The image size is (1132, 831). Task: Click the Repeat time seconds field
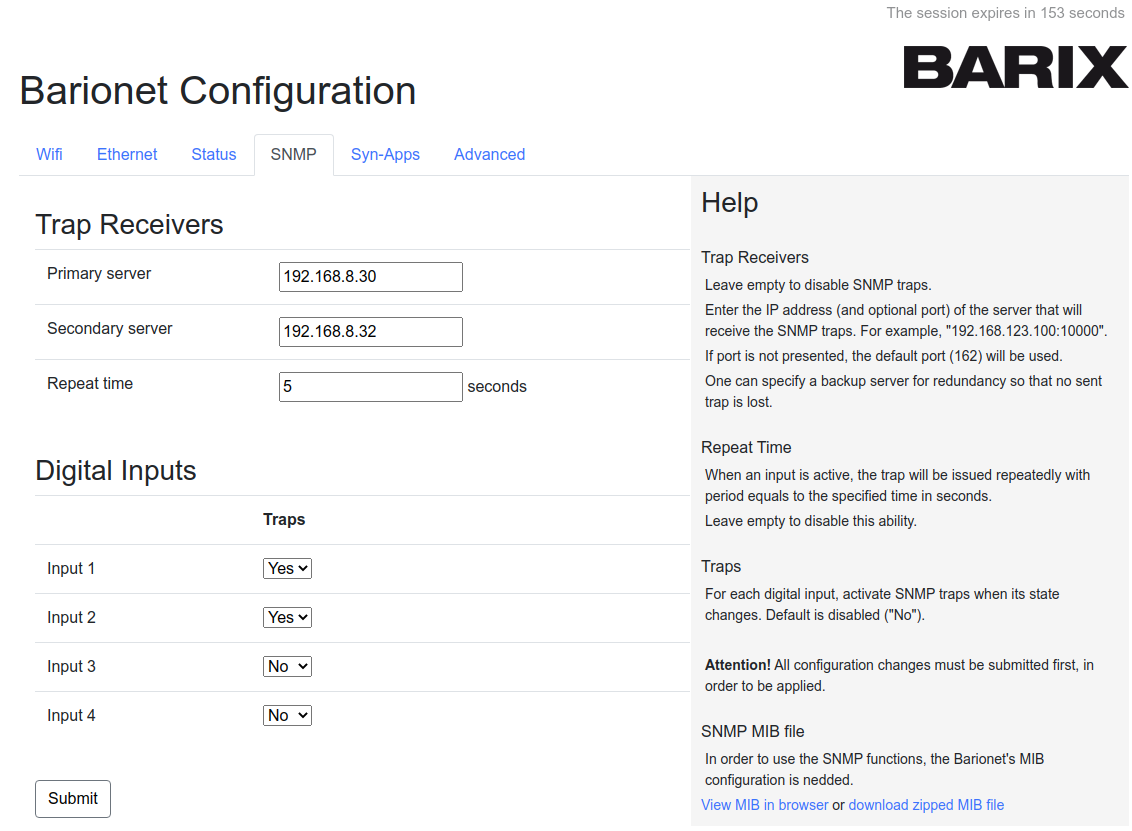tap(370, 387)
